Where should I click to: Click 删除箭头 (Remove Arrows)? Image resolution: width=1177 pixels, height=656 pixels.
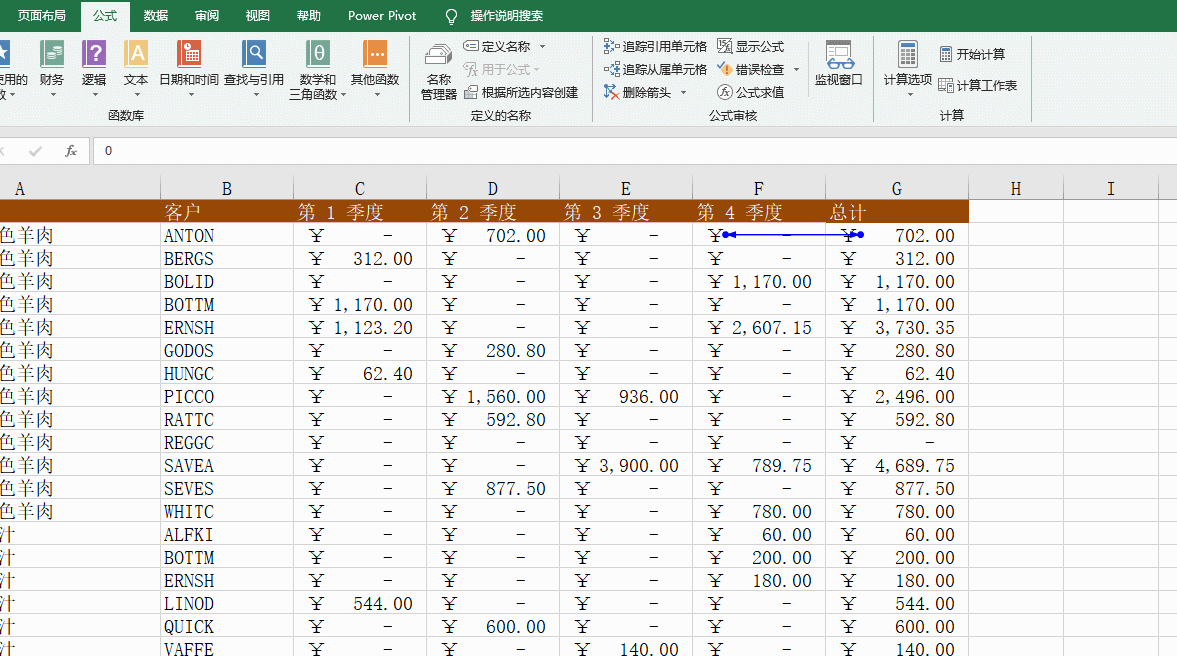pos(638,92)
